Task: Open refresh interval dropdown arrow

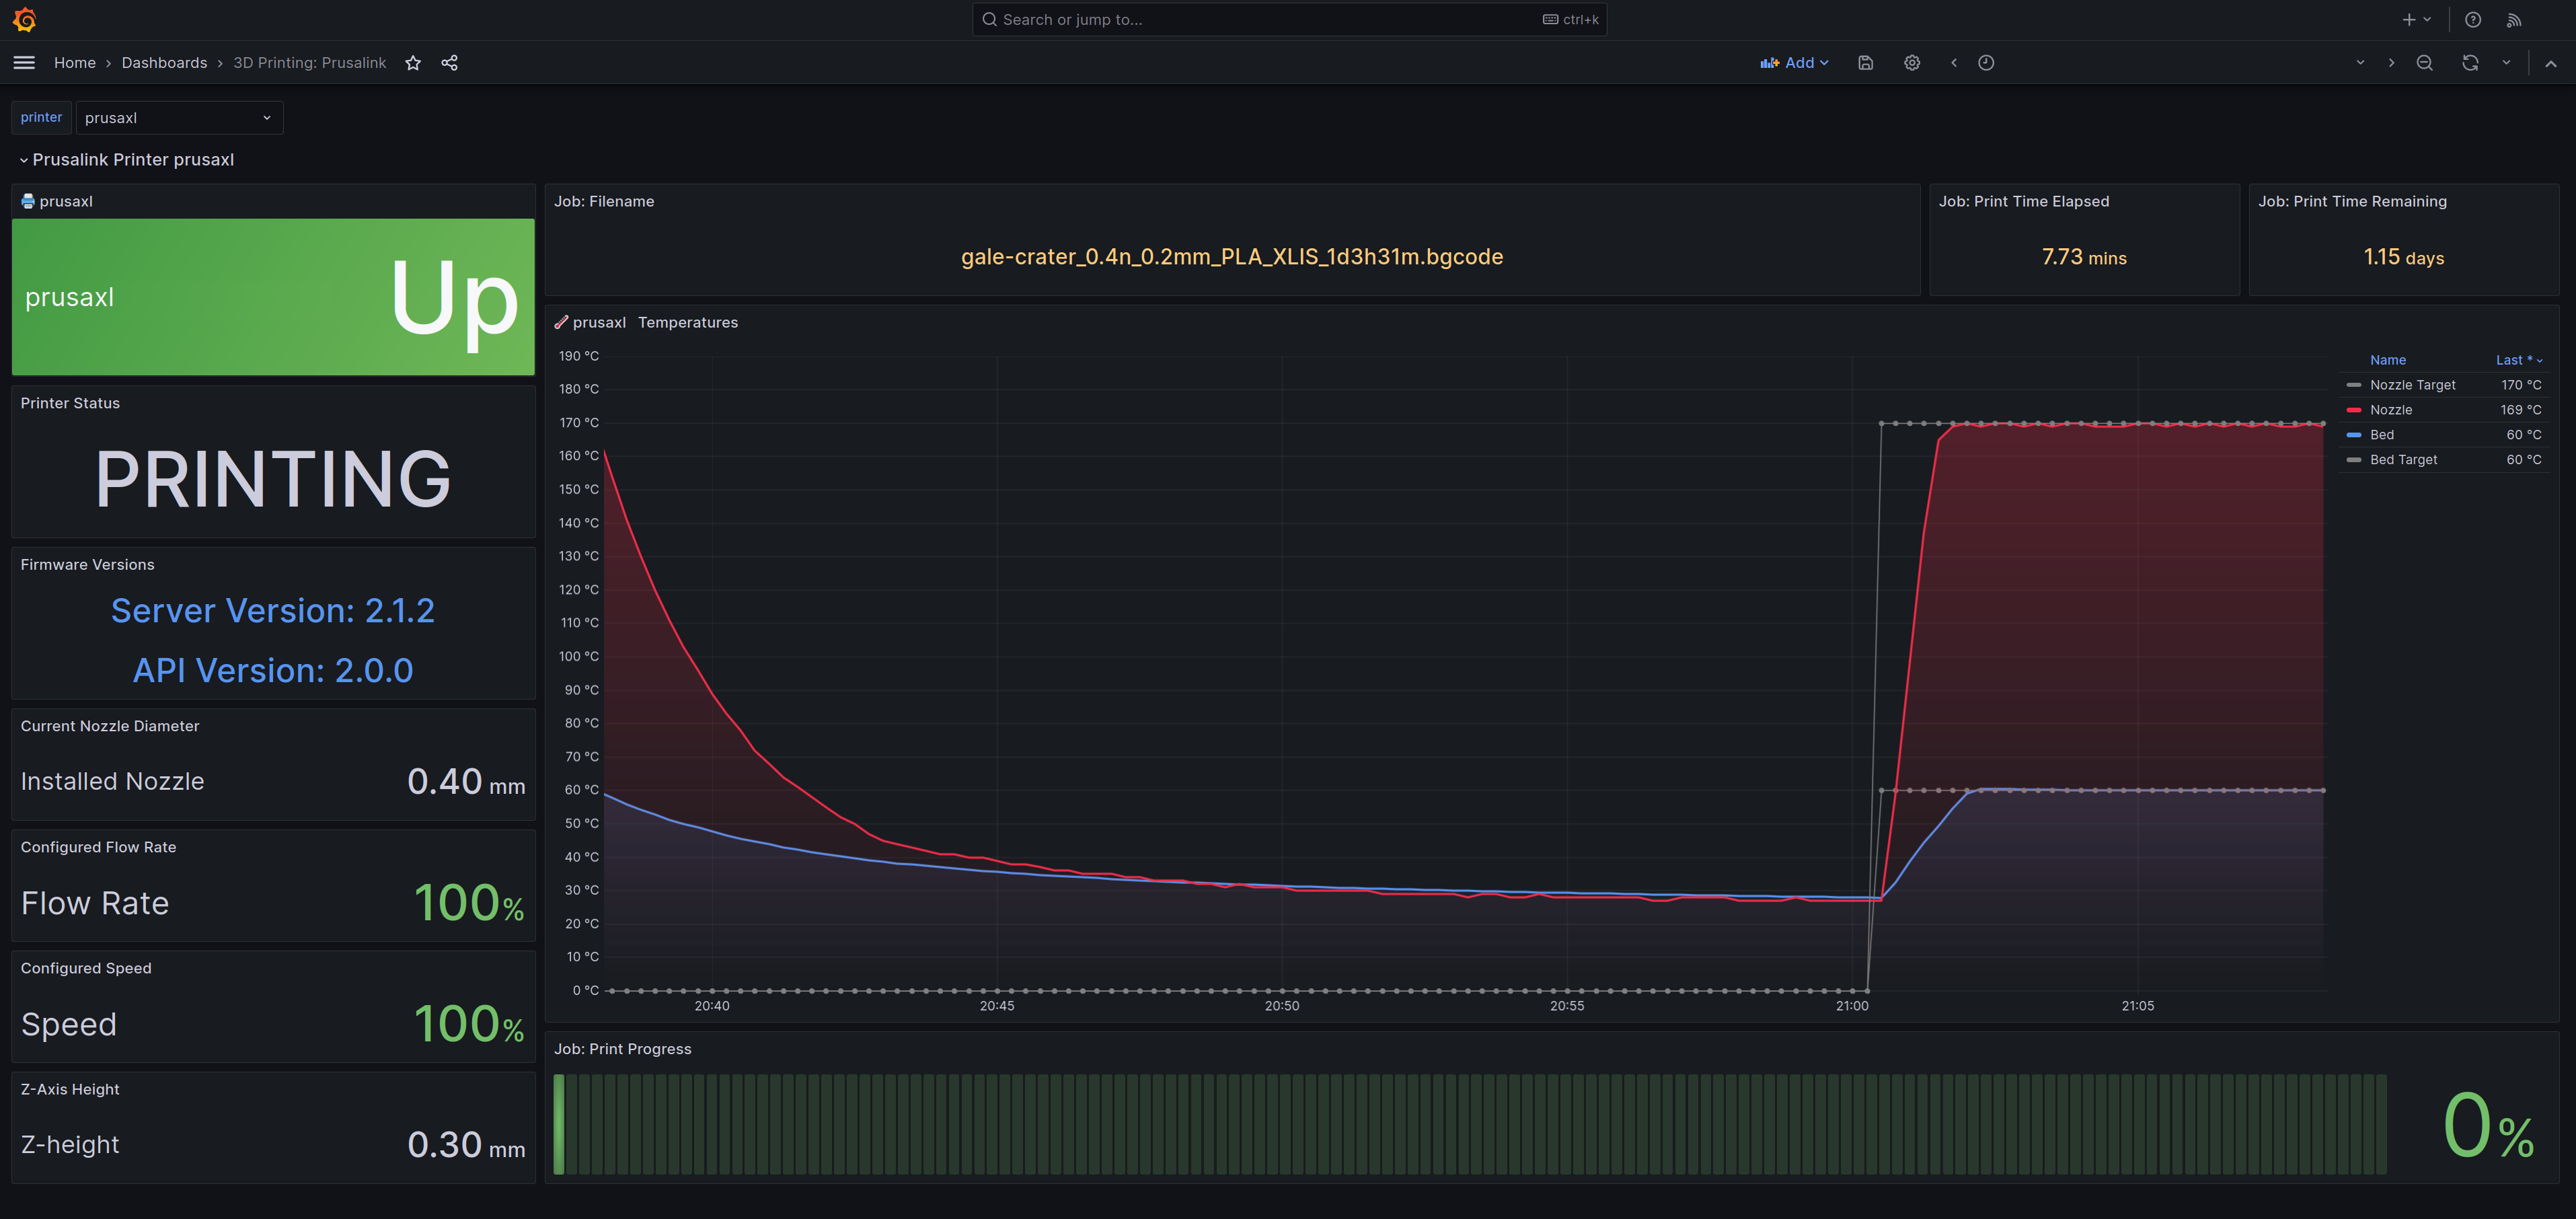Action: click(x=2506, y=63)
